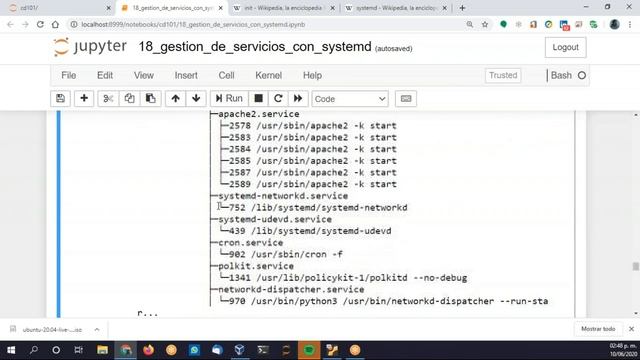Move the selected cell down with the arrow

point(196,98)
